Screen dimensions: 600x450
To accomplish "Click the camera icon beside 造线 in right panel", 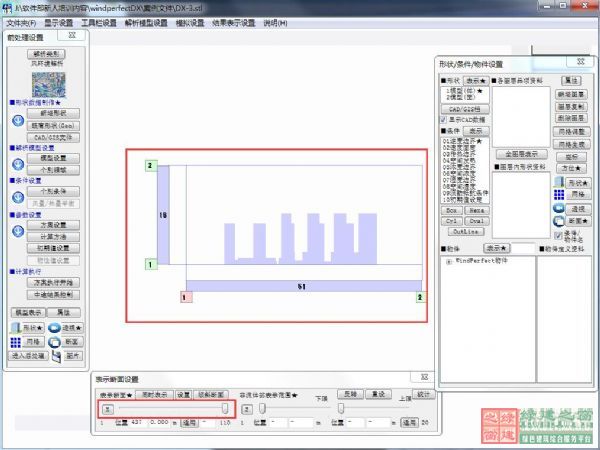I will coord(558,208).
